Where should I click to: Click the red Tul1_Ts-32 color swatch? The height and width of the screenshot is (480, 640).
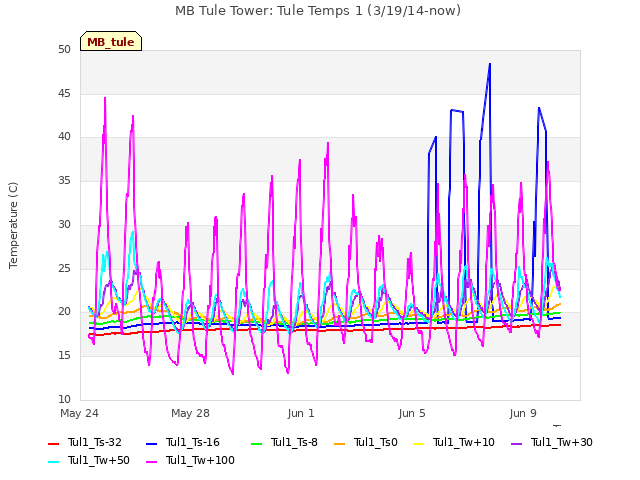click(x=53, y=444)
